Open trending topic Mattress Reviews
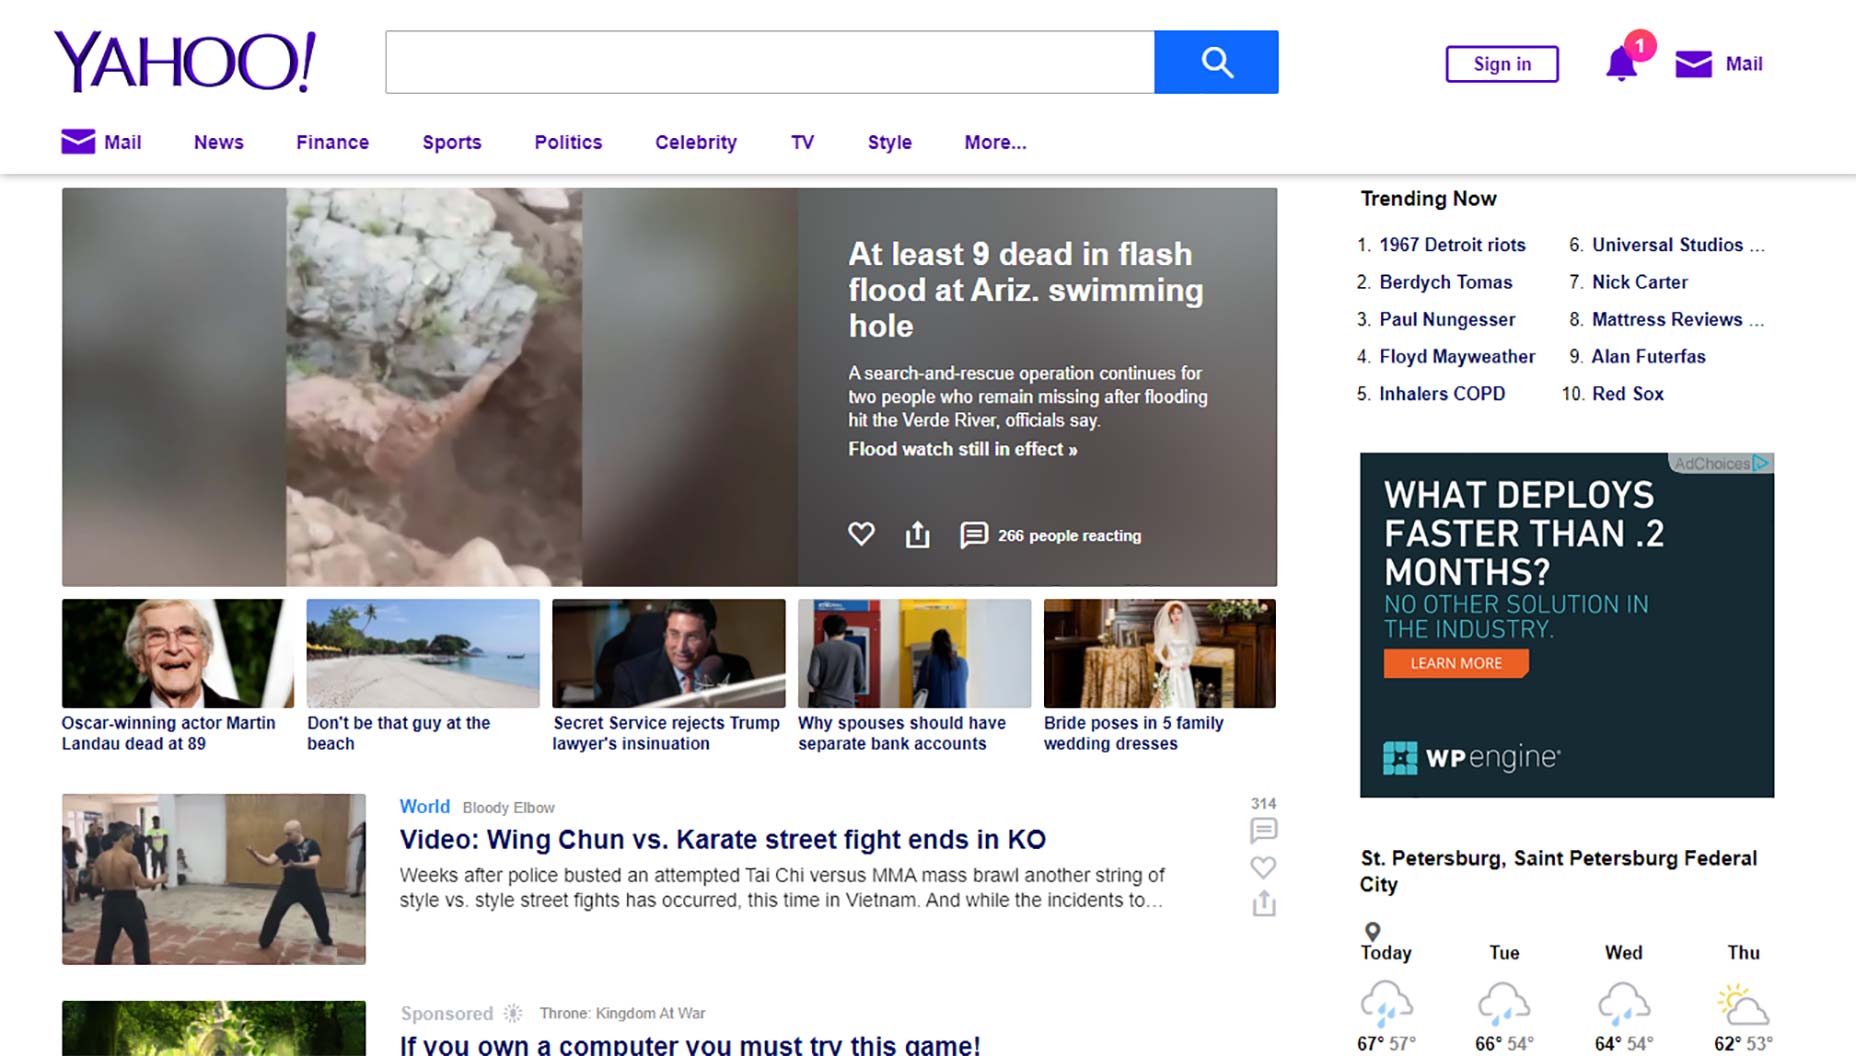This screenshot has width=1856, height=1056. [x=1678, y=319]
